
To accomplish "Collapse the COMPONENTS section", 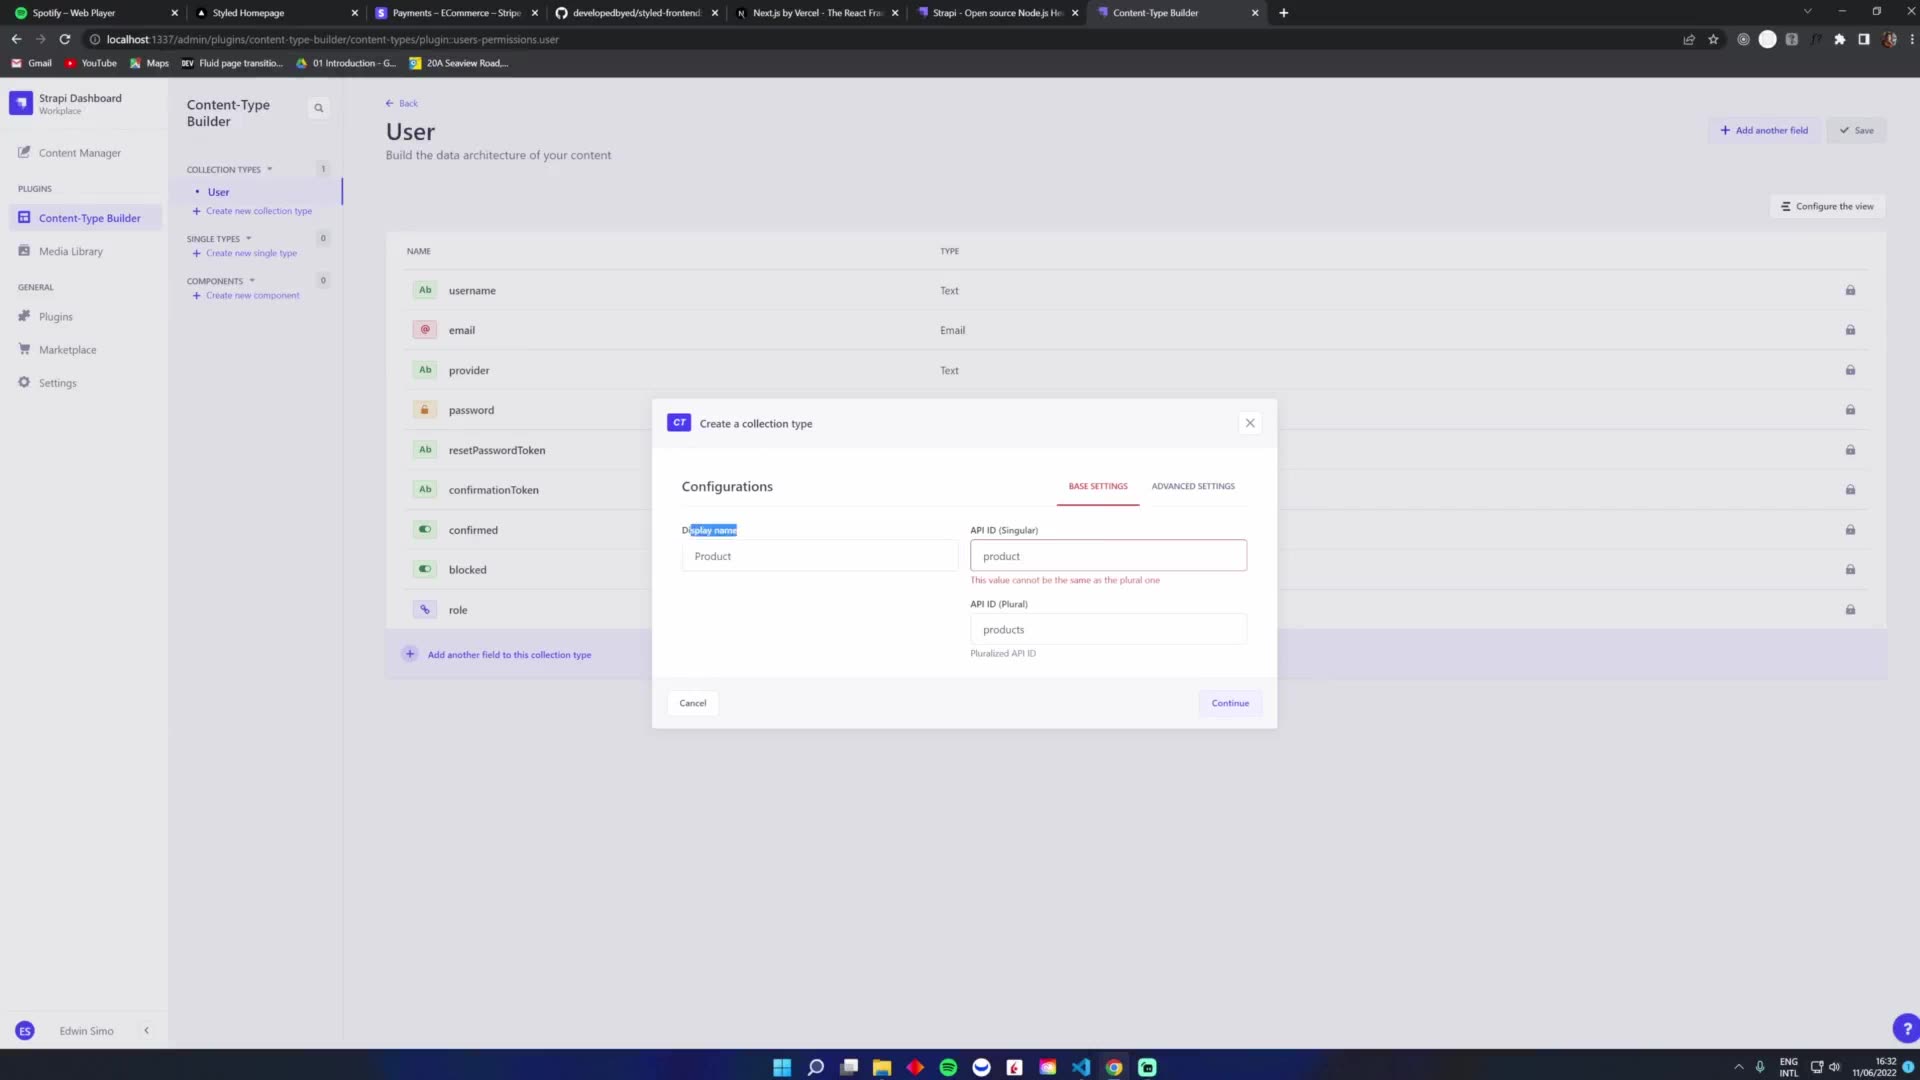I will point(251,281).
